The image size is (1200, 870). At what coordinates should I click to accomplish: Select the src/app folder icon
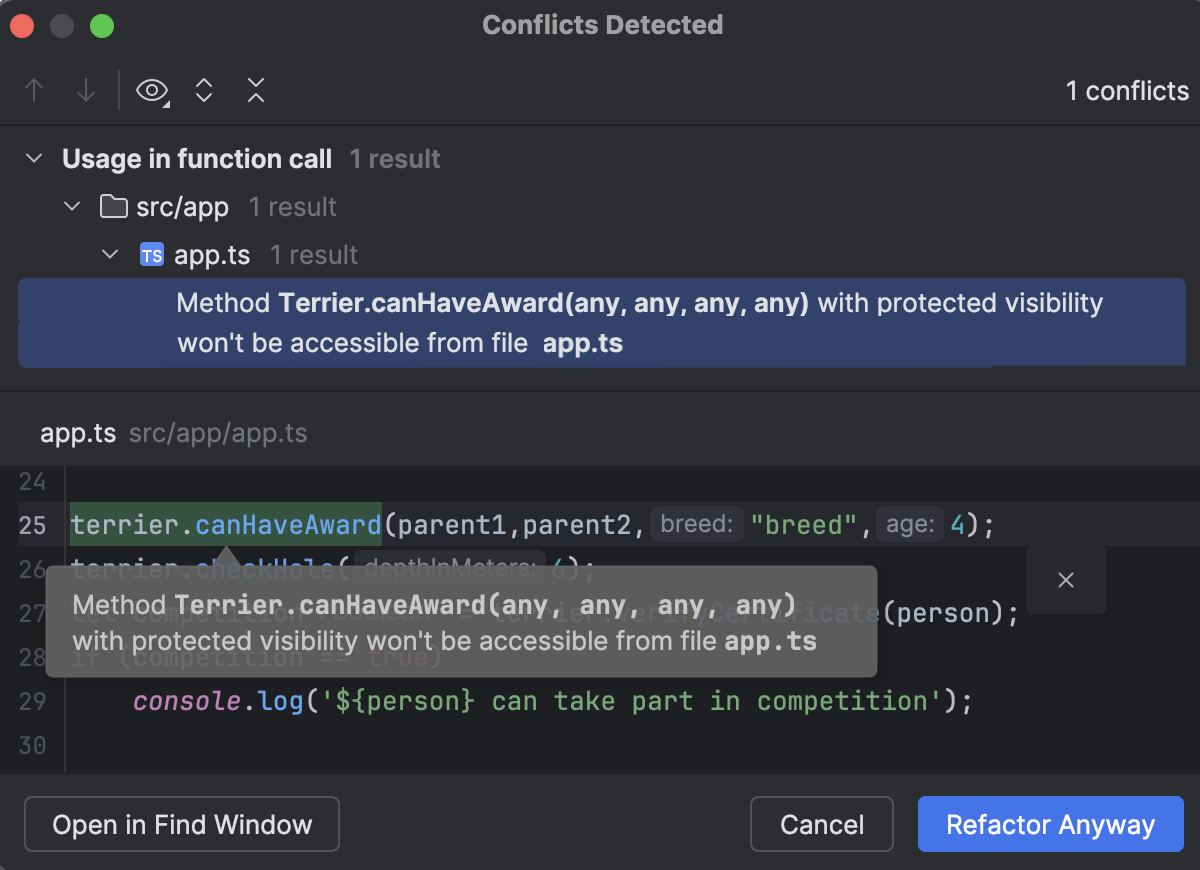pyautogui.click(x=113, y=207)
